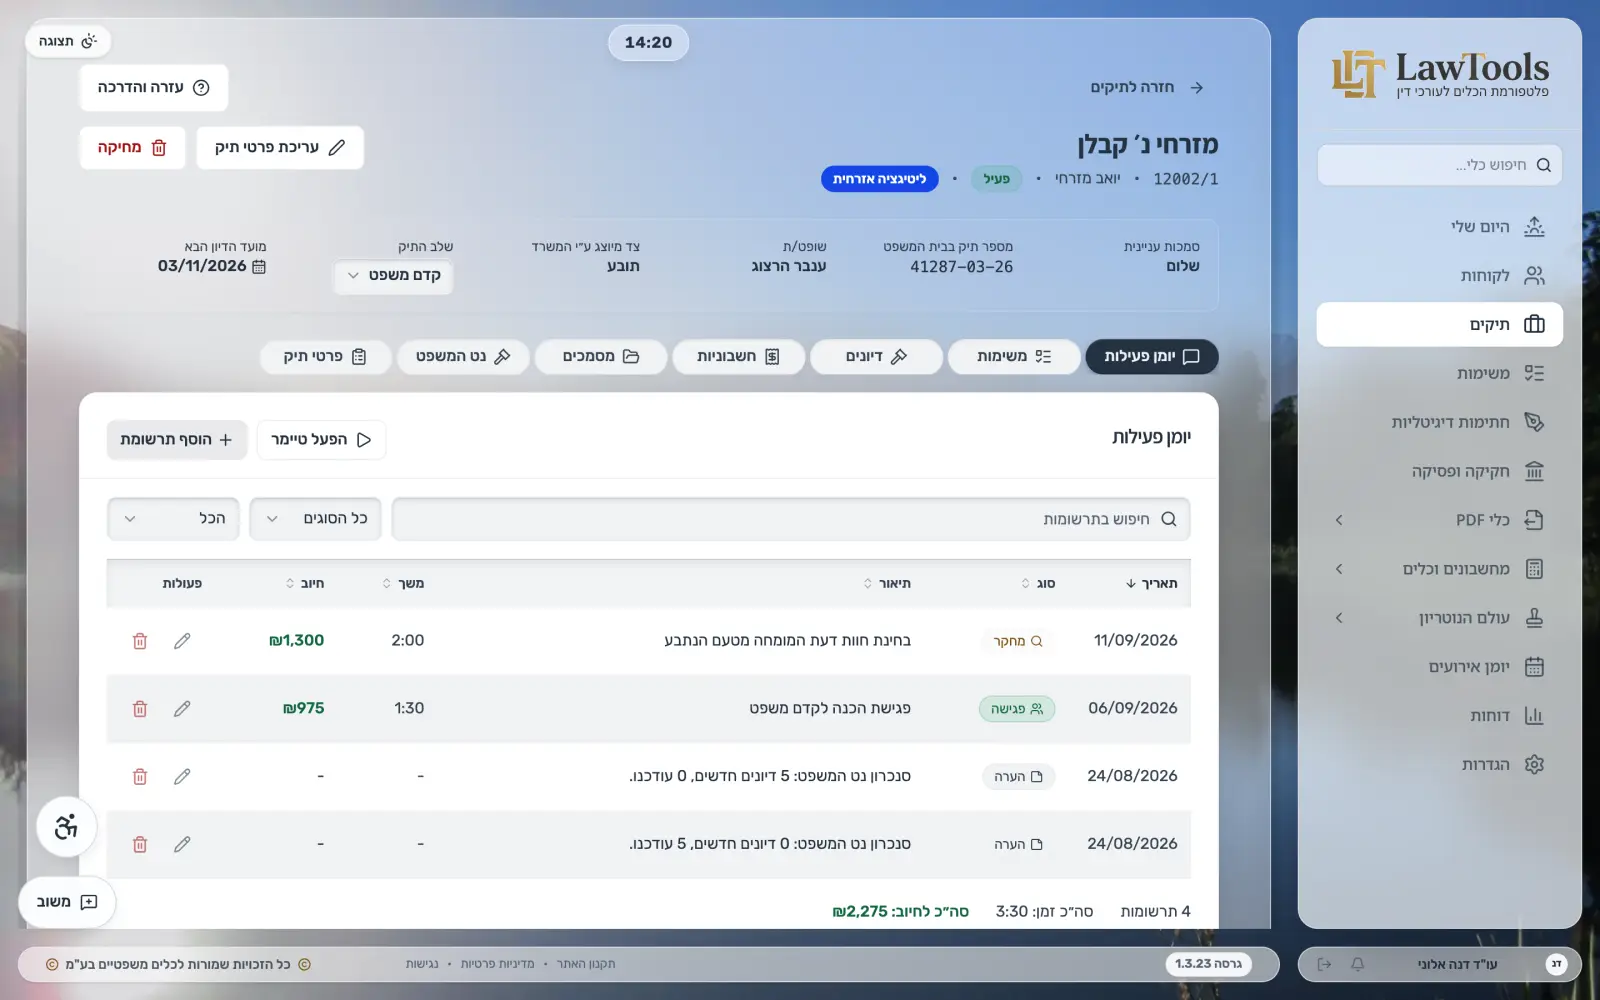Switch to the נט המשפט tab
The image size is (1600, 1000).
[x=463, y=357]
